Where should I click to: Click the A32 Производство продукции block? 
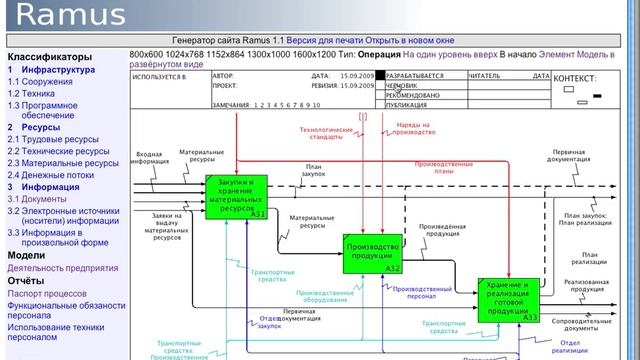pos(373,253)
